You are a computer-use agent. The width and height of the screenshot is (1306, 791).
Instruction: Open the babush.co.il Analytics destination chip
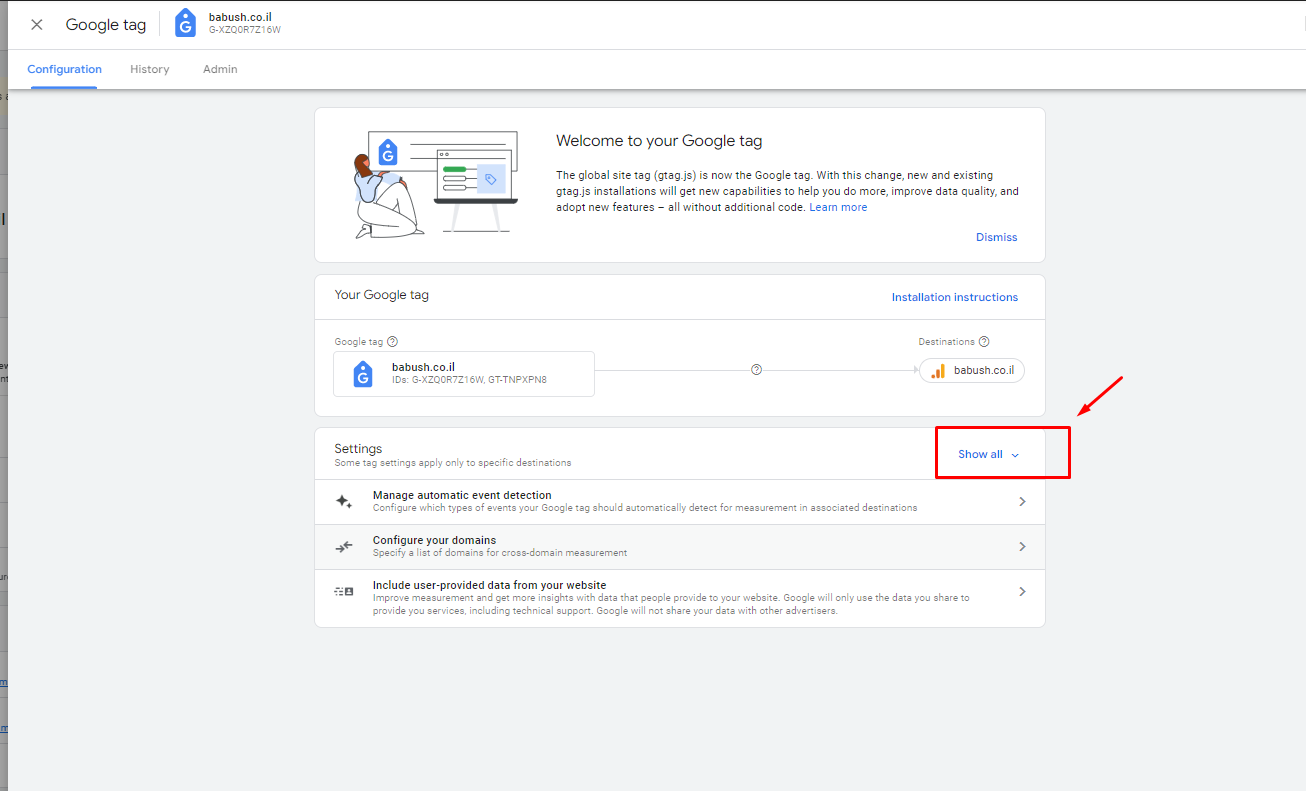(x=972, y=370)
